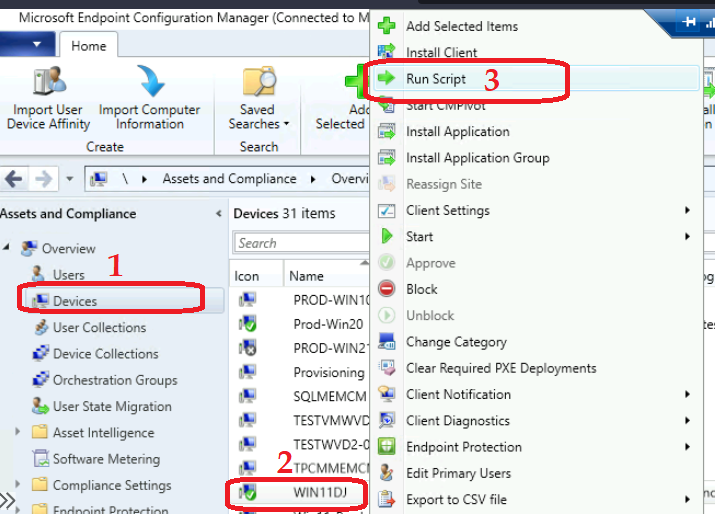715x514 pixels.
Task: Click the Install Application Group icon
Action: (x=386, y=158)
